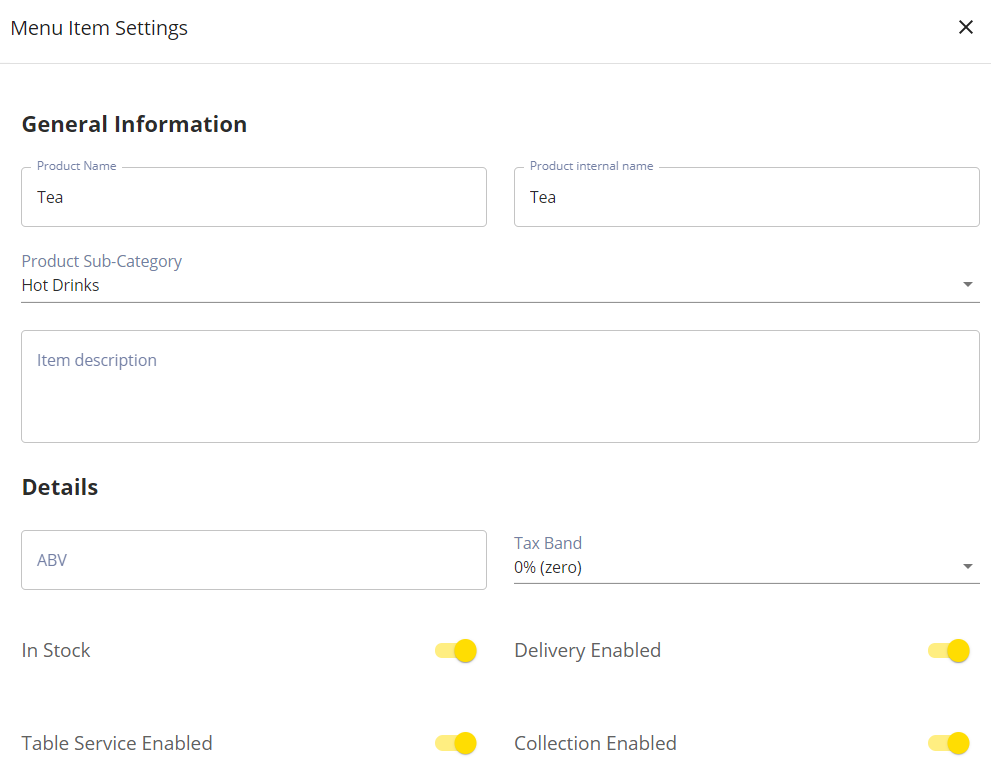
Task: Click the Product Sub-Category label
Action: (x=102, y=262)
